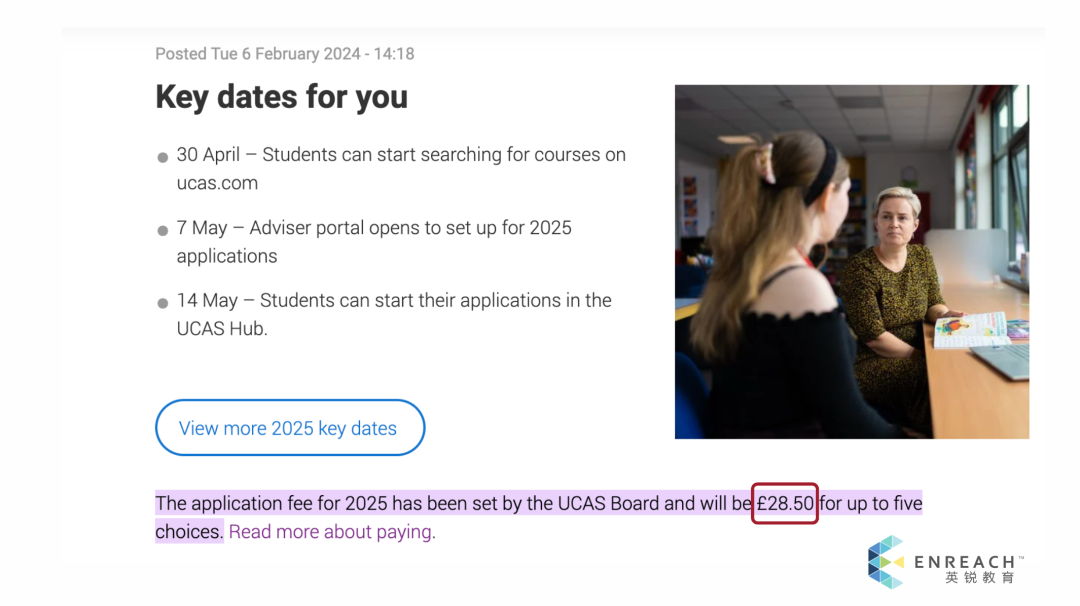Click the posted date Tue 6 February 2024
The image size is (1080, 606).
click(x=283, y=53)
